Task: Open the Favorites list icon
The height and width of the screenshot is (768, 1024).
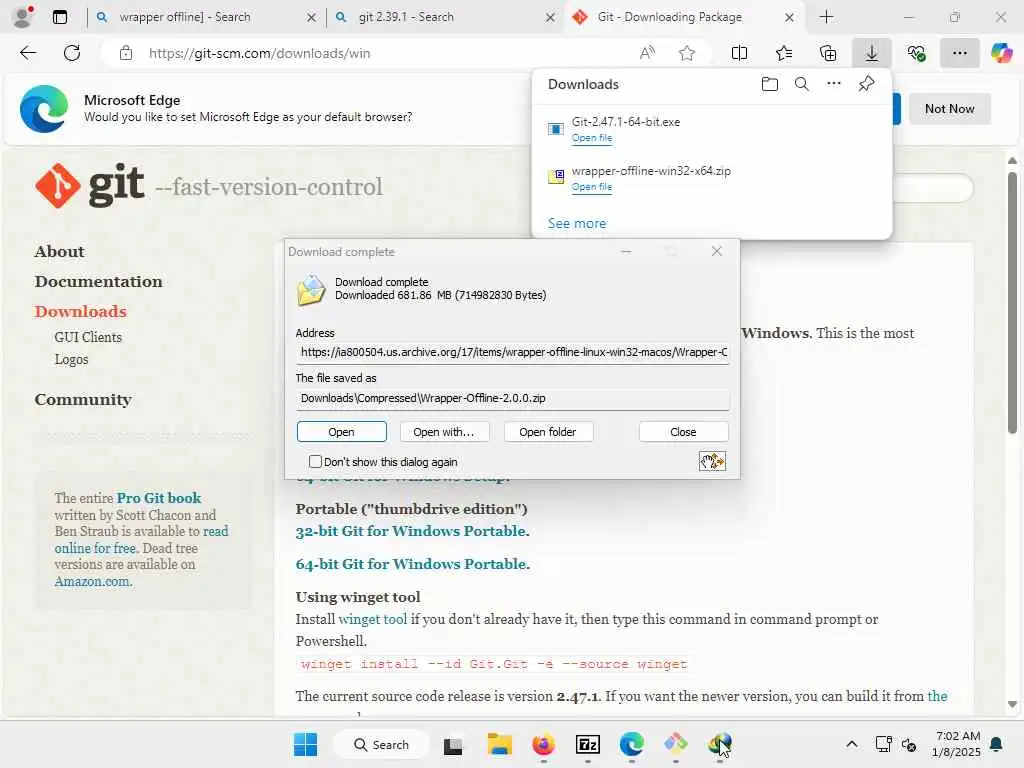Action: [784, 53]
